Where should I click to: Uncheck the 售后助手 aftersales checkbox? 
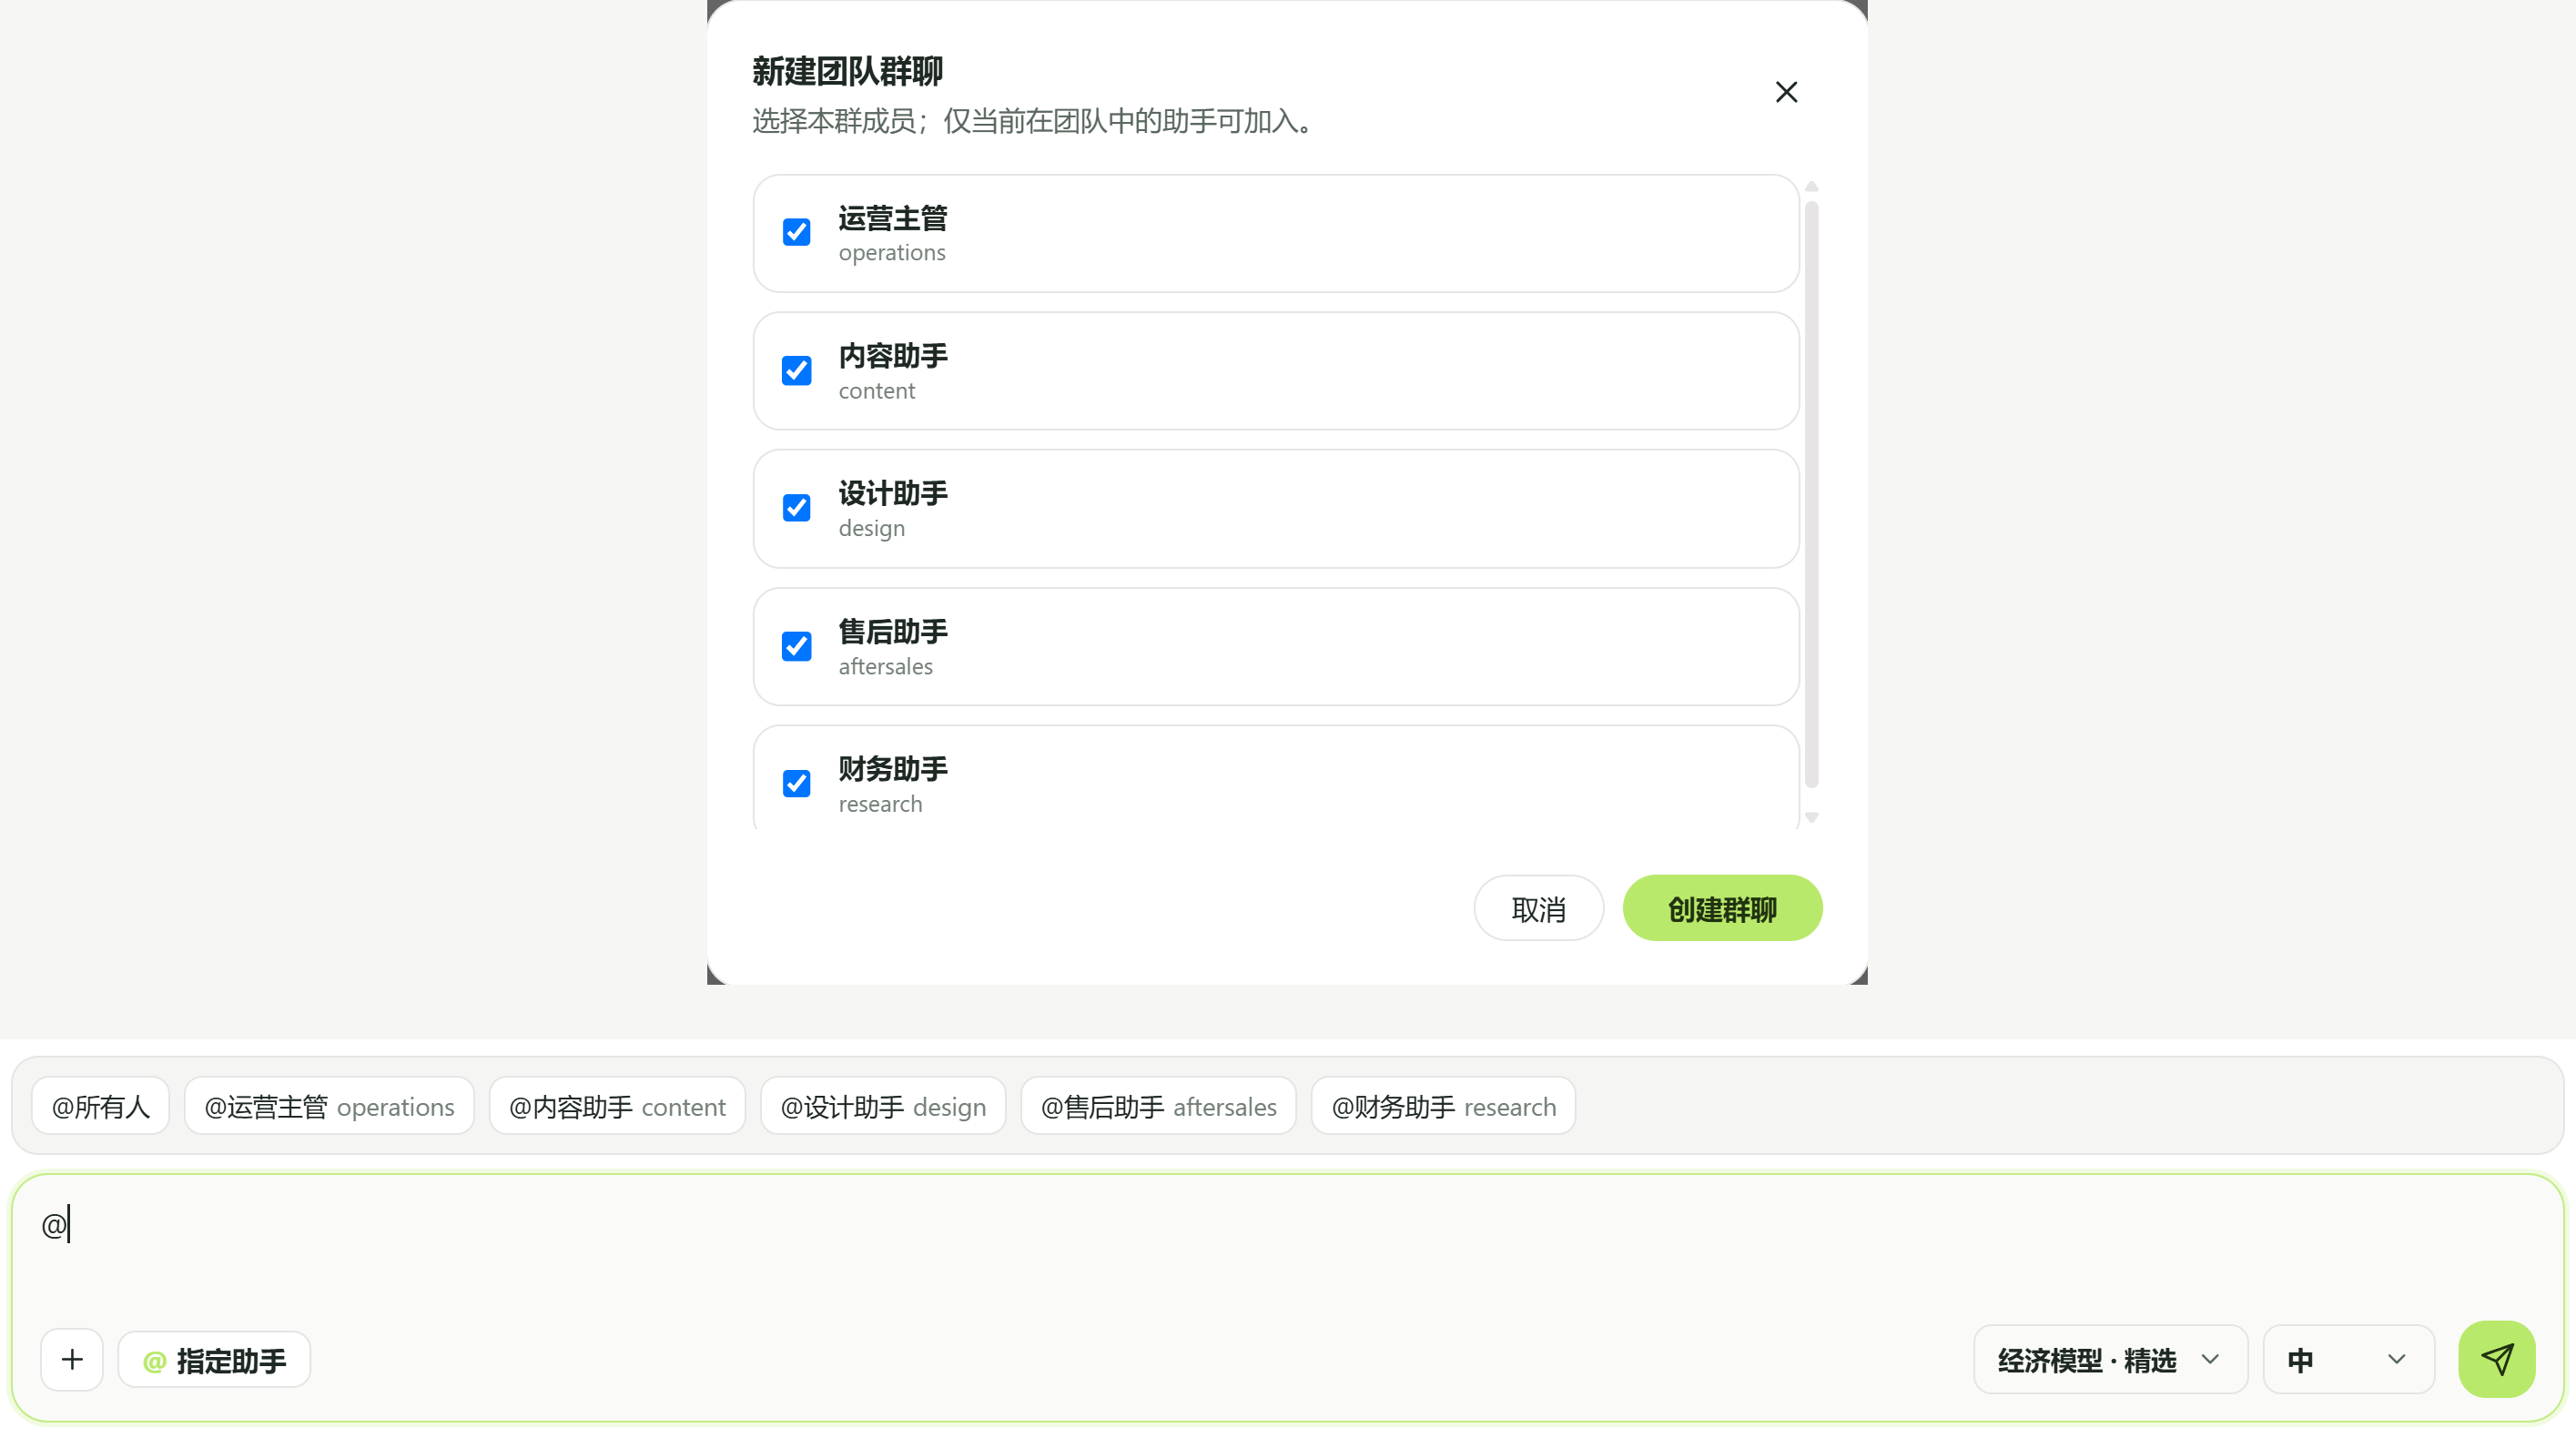[x=796, y=646]
